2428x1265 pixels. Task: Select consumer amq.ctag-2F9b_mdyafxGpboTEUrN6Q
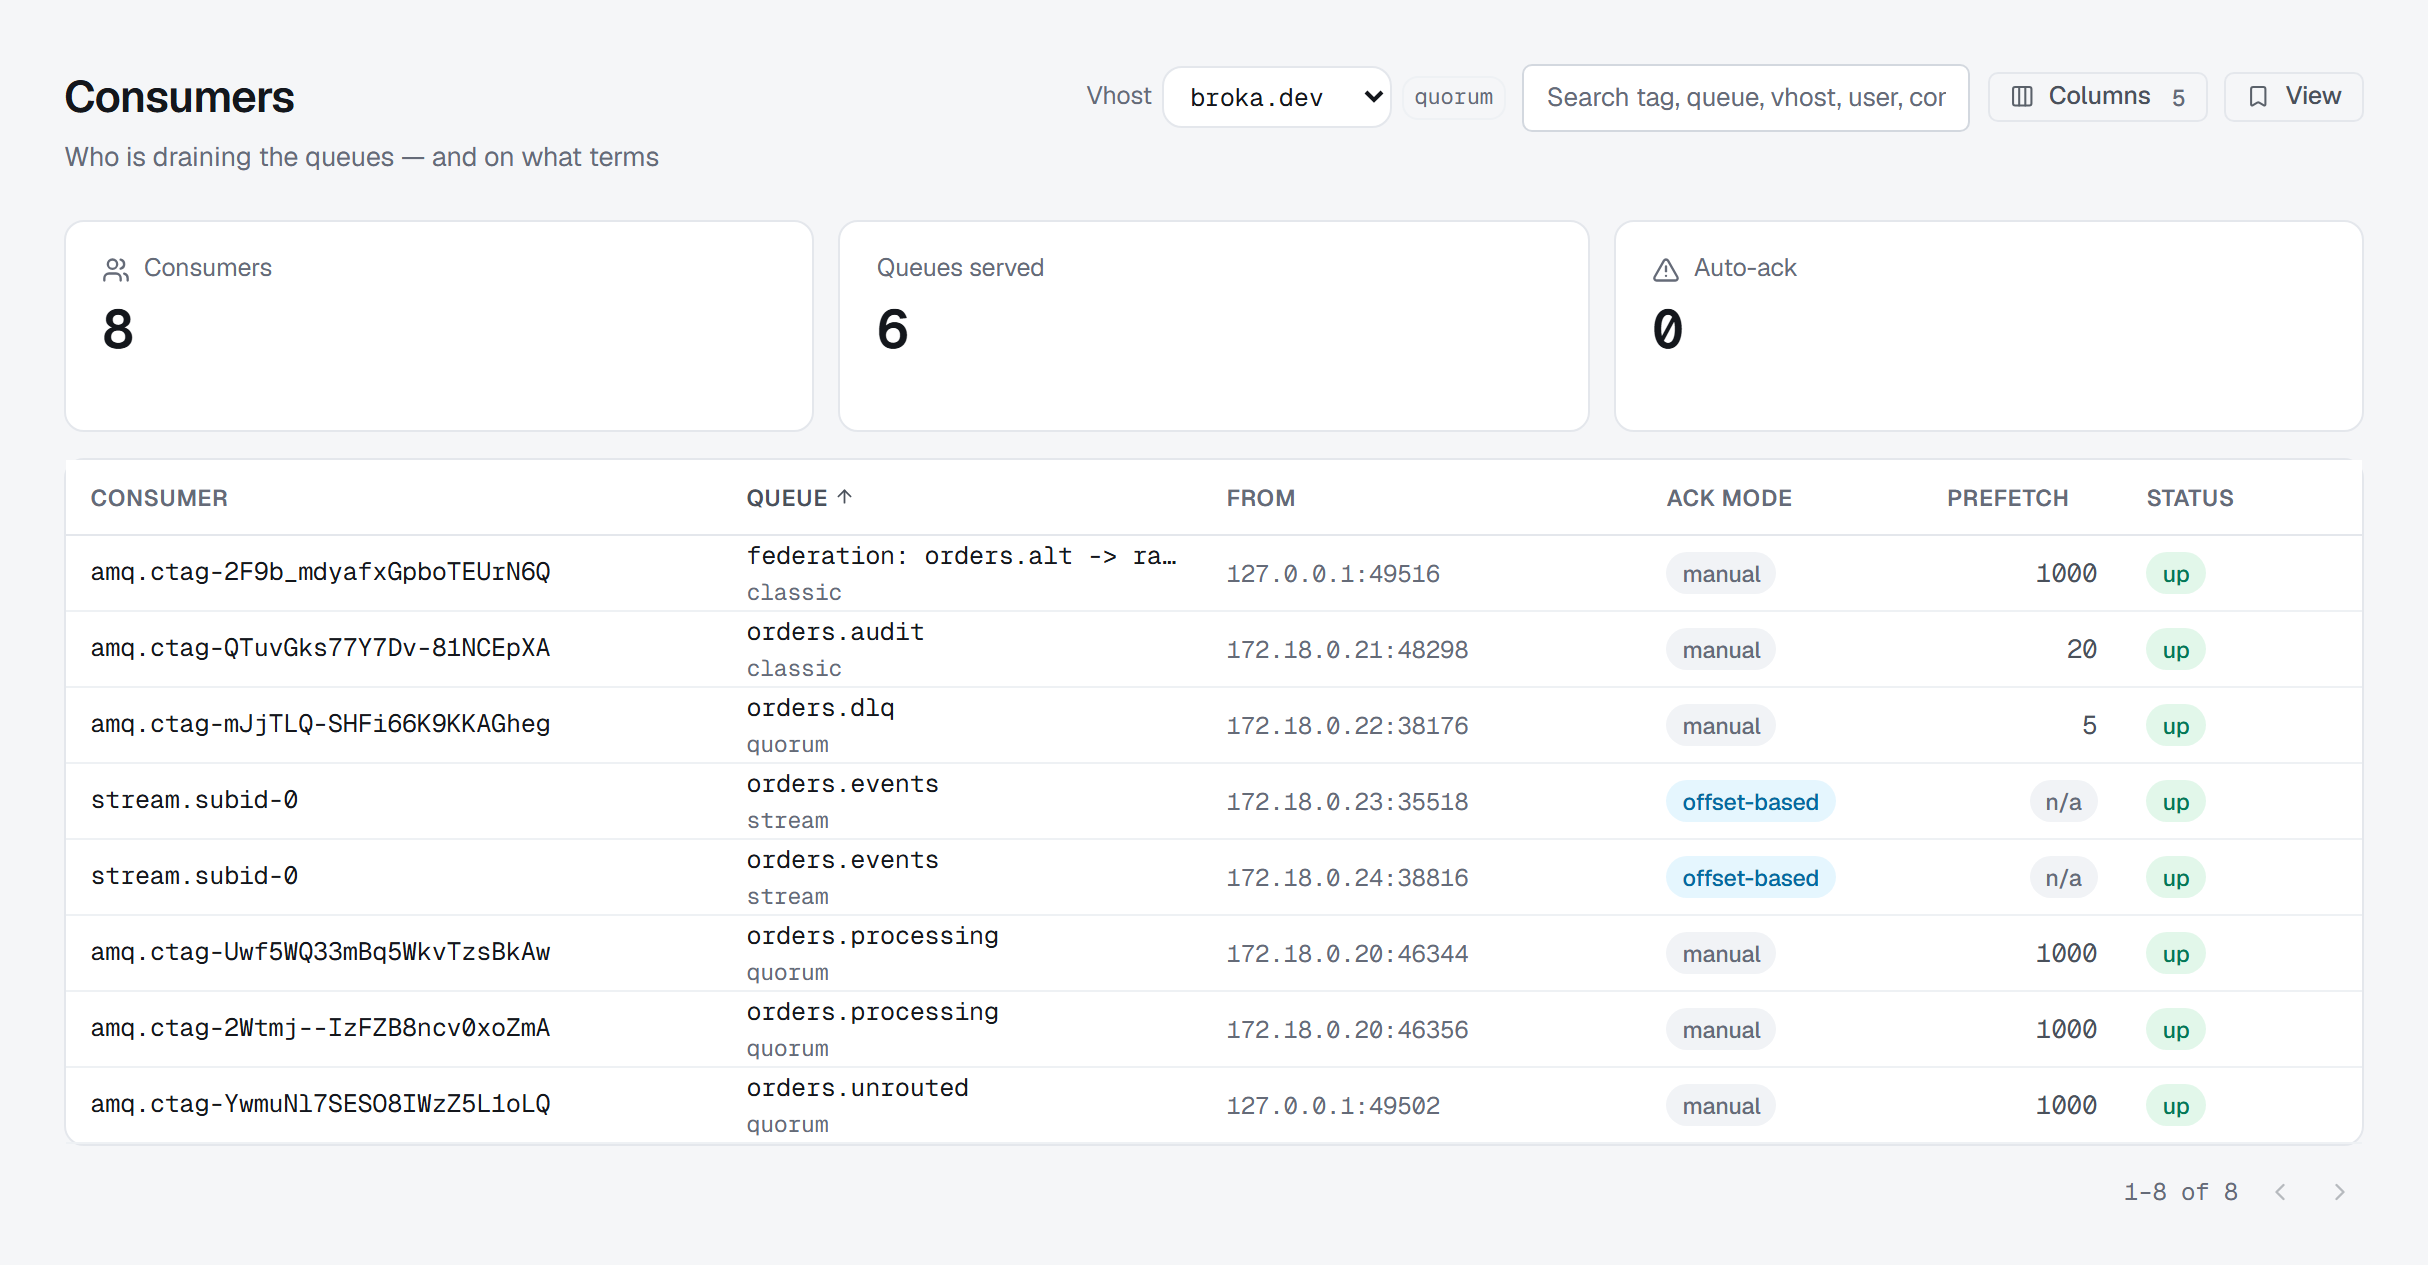(320, 573)
